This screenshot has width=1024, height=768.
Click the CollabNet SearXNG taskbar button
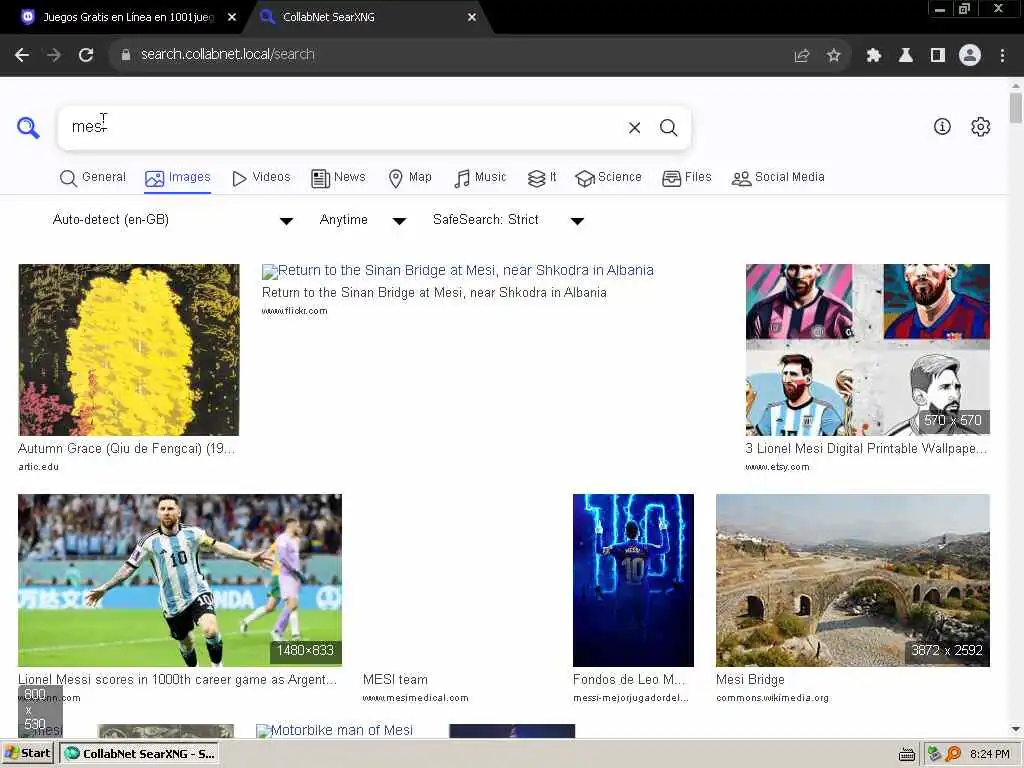point(139,754)
